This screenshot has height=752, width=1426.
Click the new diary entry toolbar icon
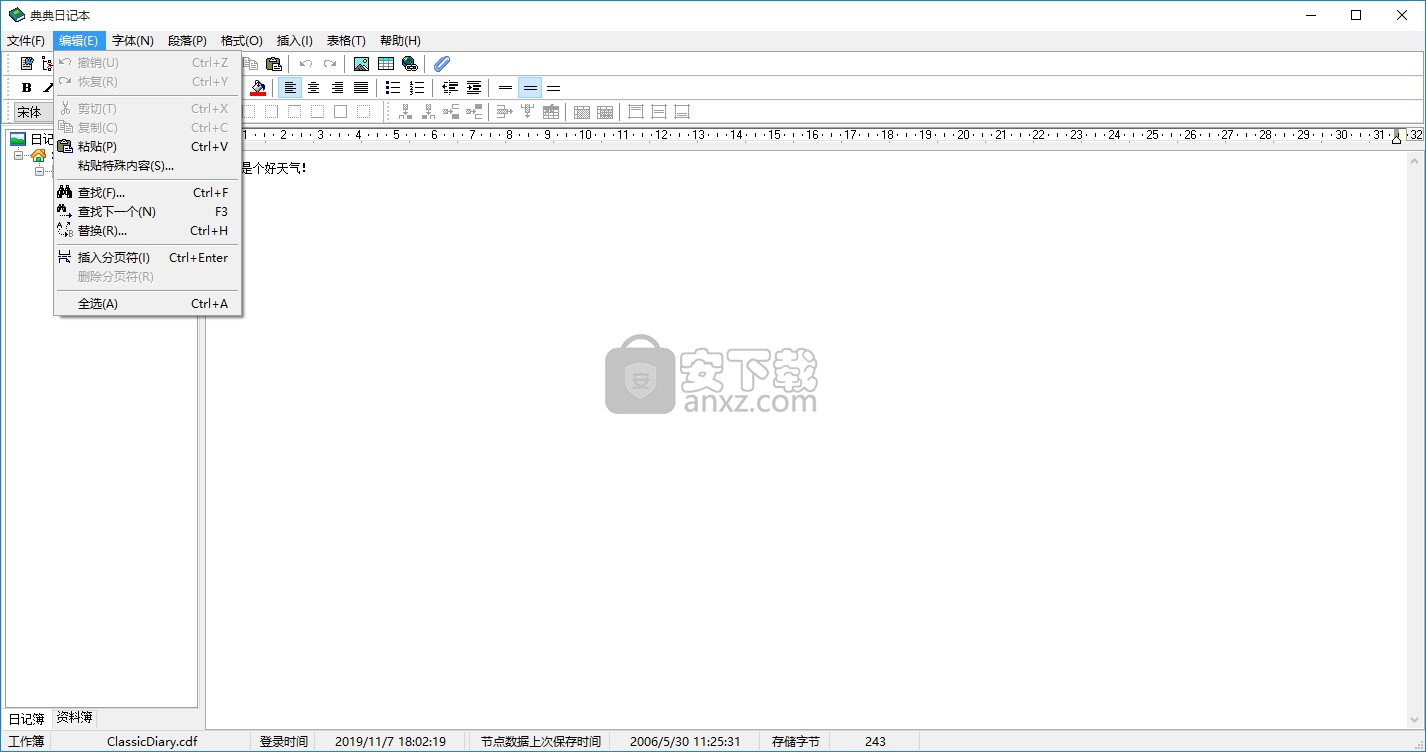point(27,63)
